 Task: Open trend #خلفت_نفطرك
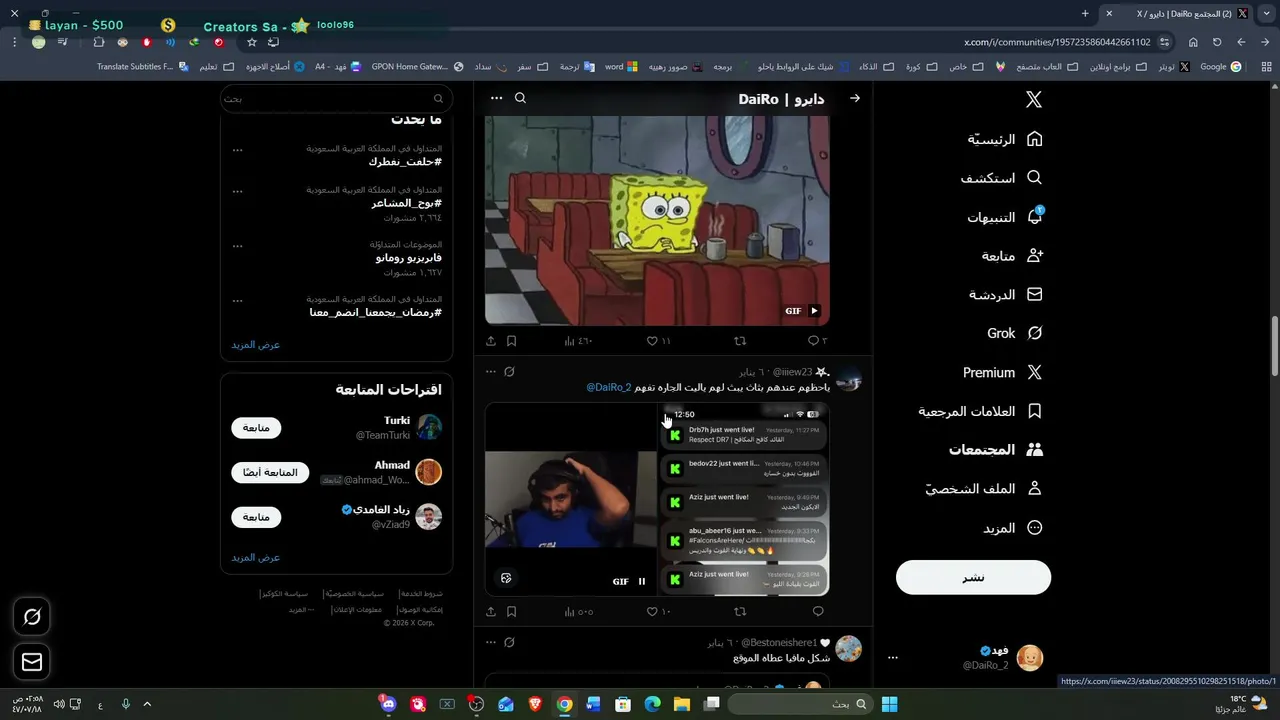pyautogui.click(x=405, y=162)
